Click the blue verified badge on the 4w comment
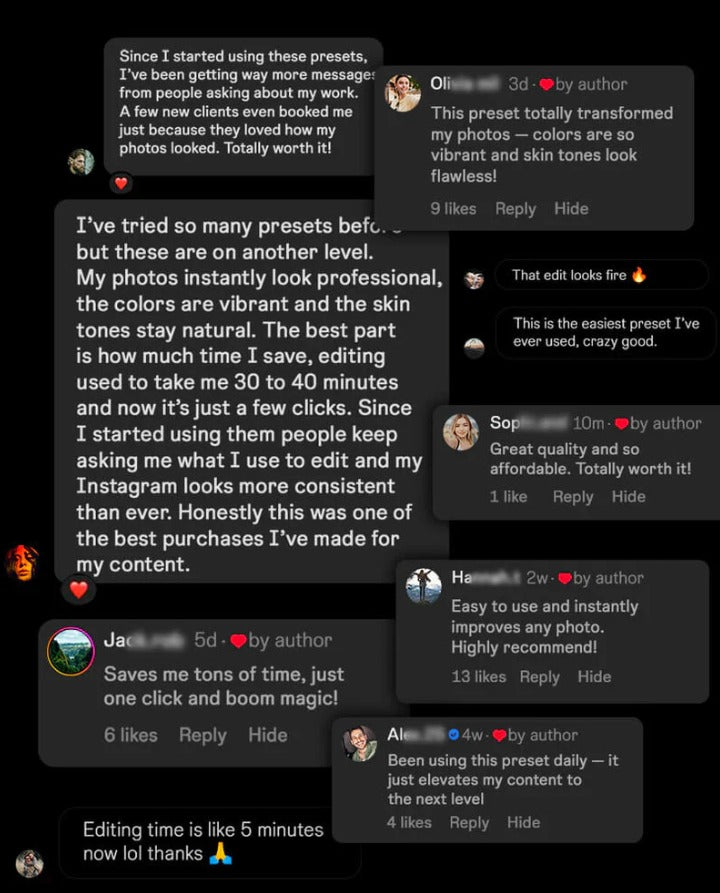The height and width of the screenshot is (893, 720). click(453, 735)
